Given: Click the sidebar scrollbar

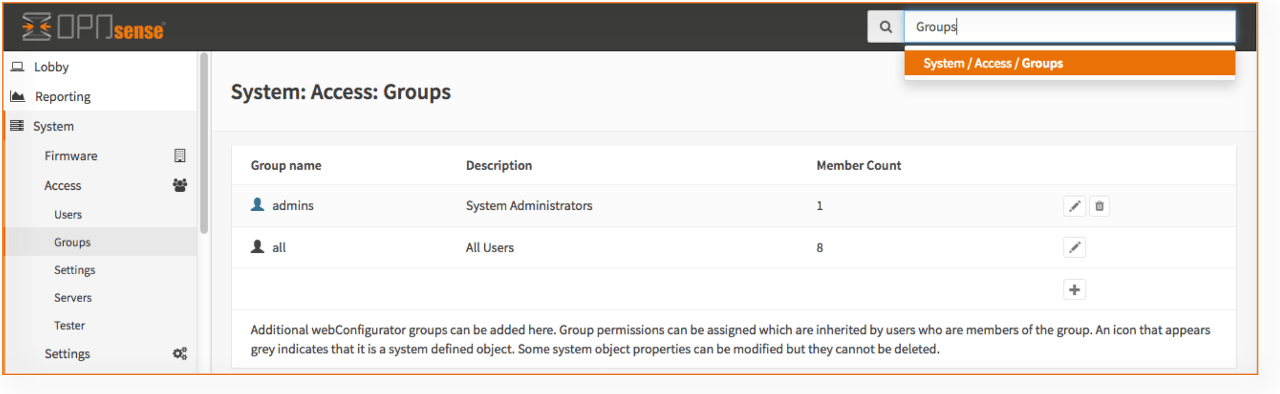Looking at the screenshot, I should coord(204,143).
